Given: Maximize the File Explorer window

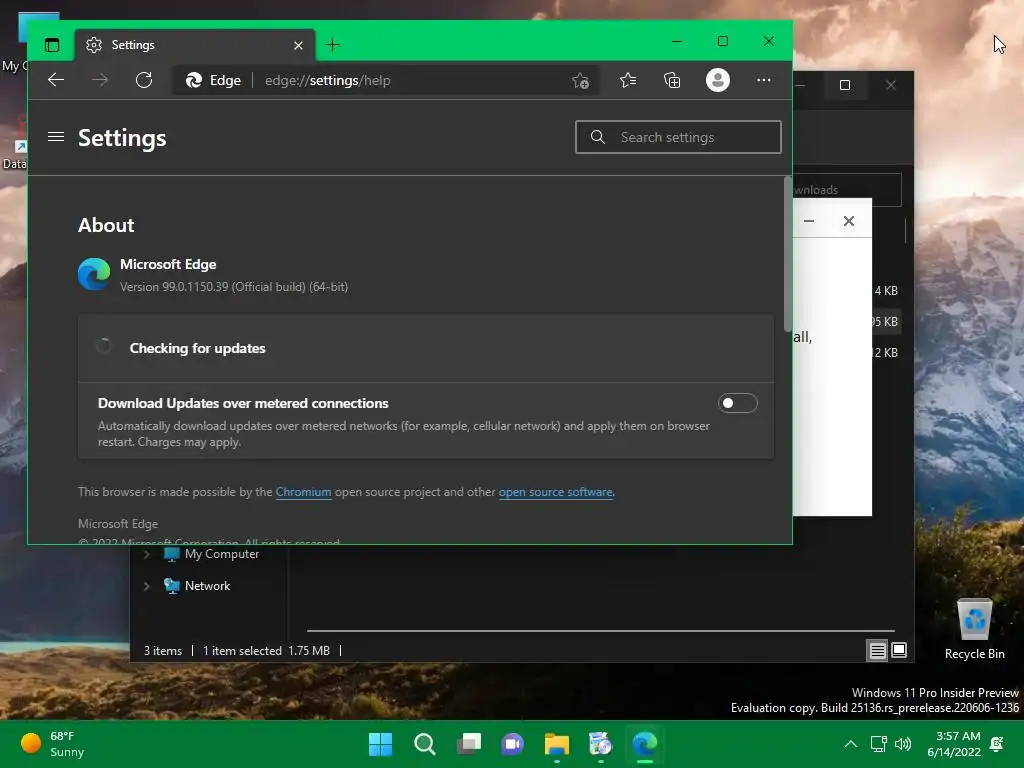Looking at the screenshot, I should 845,86.
